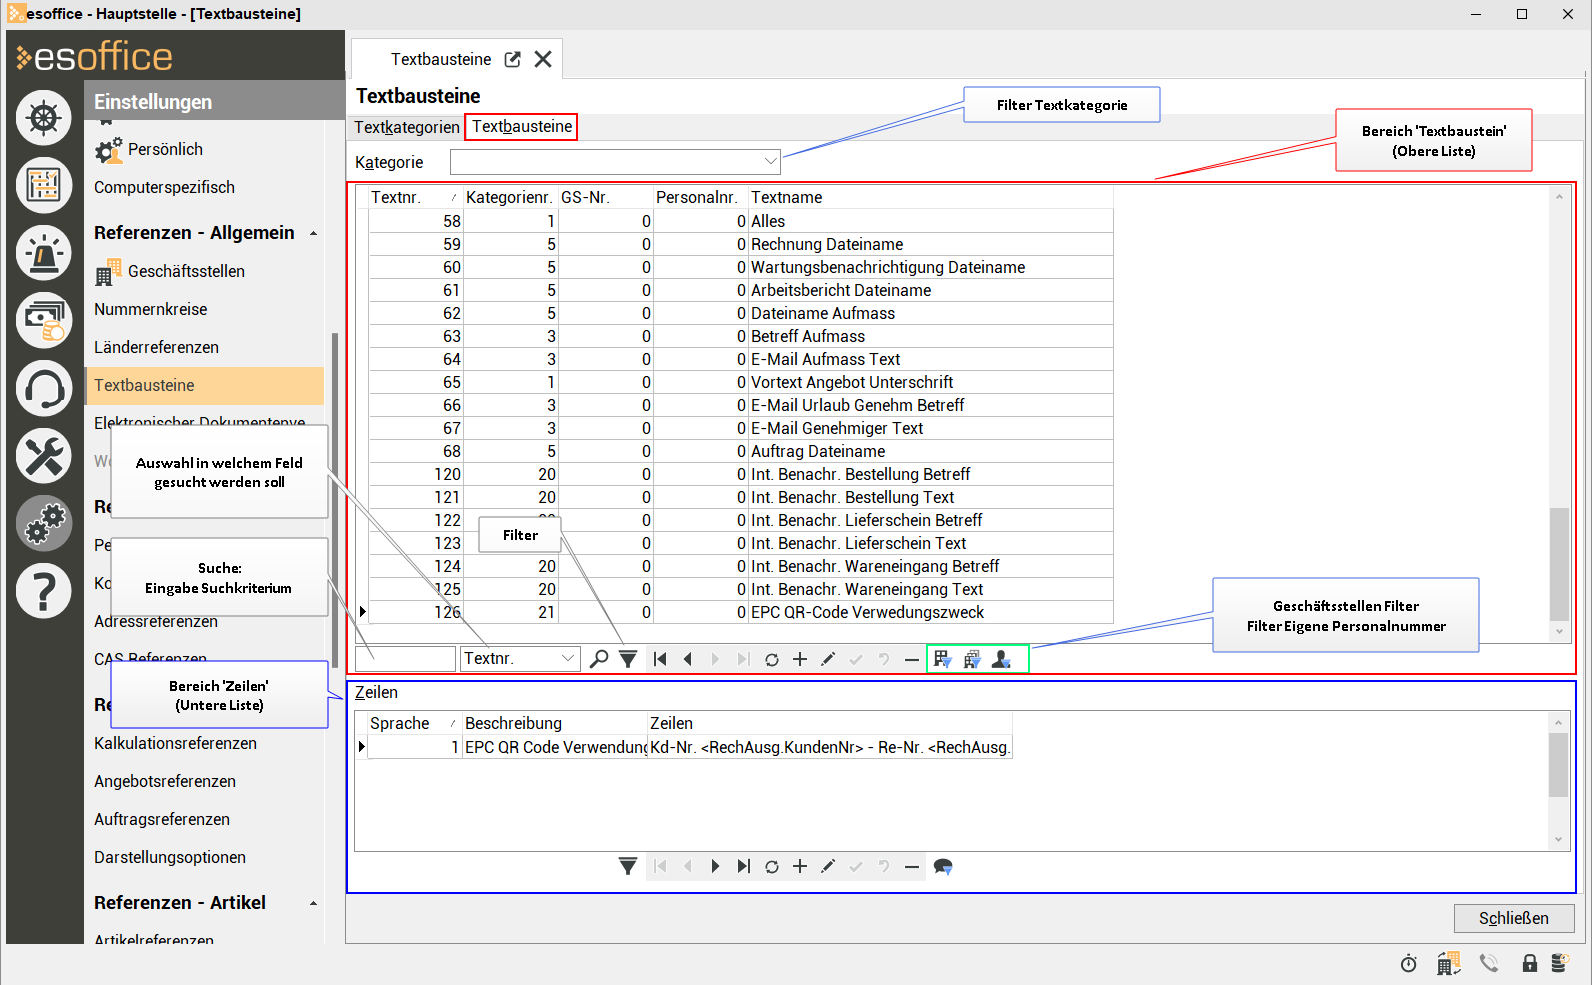Click the Schließen button

[x=1514, y=918]
